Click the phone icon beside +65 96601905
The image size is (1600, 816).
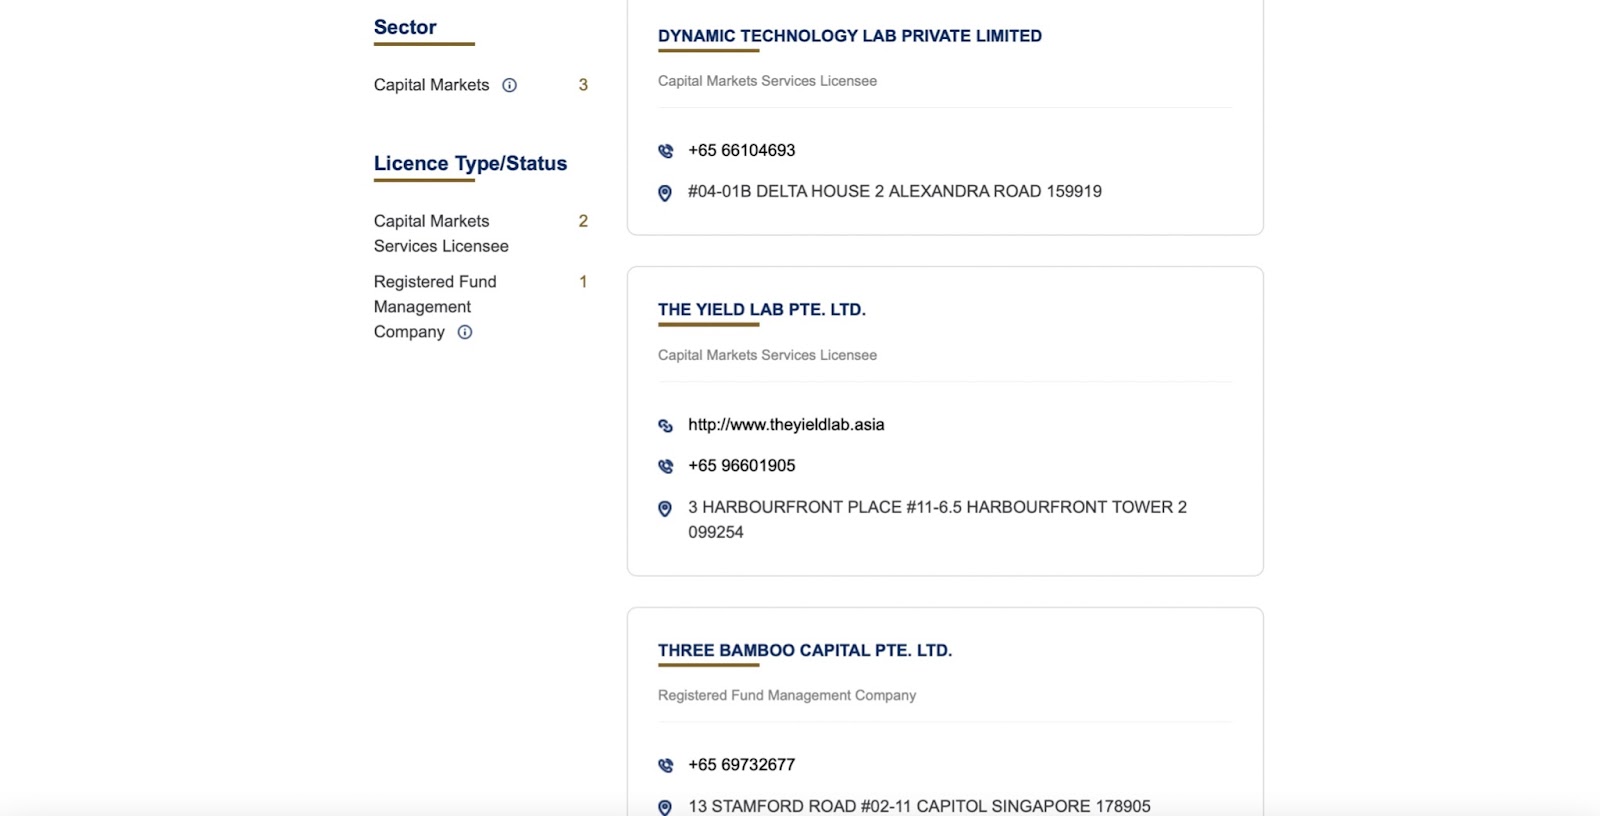[665, 466]
